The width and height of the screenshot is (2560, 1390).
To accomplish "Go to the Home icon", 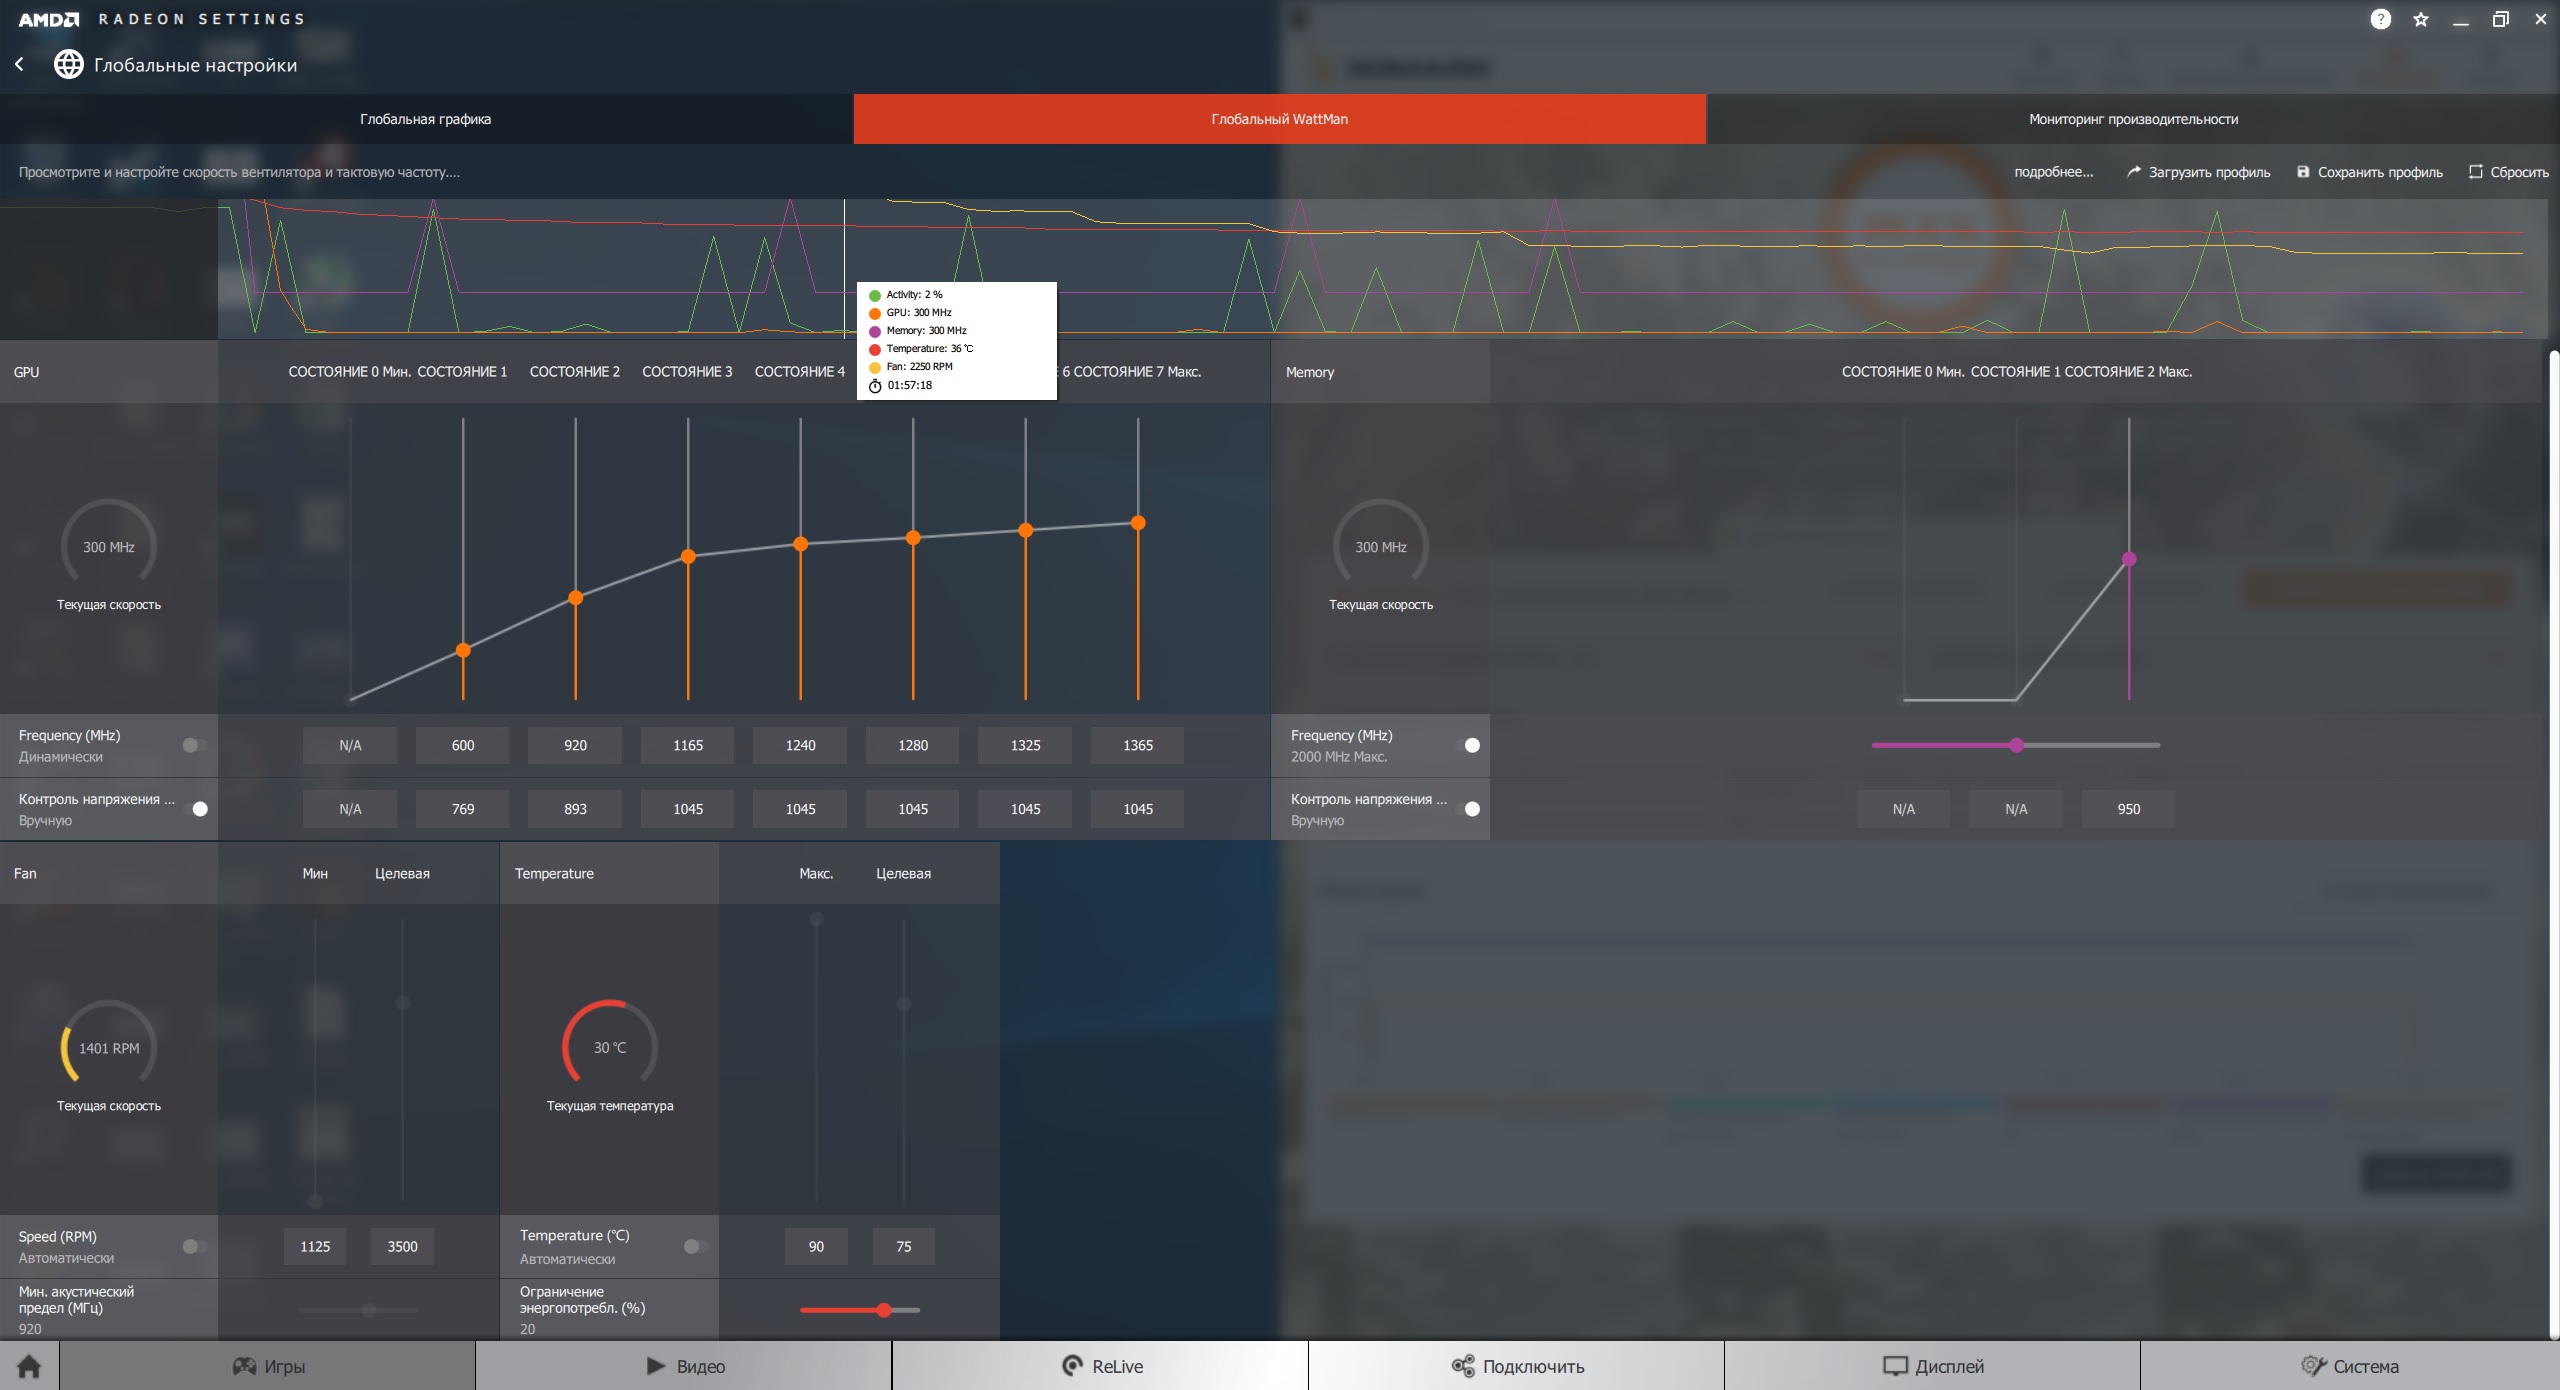I will 29,1366.
